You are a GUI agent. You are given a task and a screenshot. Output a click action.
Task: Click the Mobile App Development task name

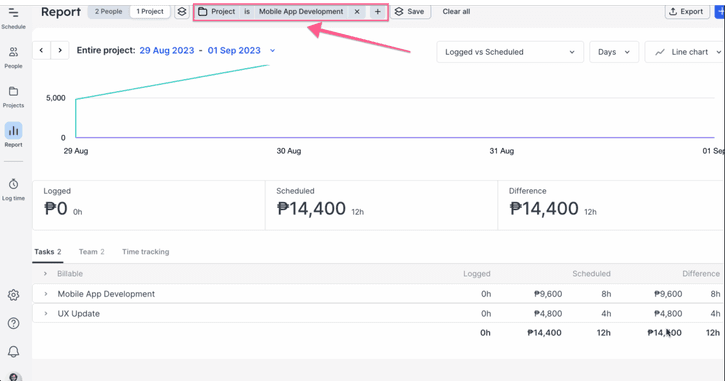(x=106, y=294)
